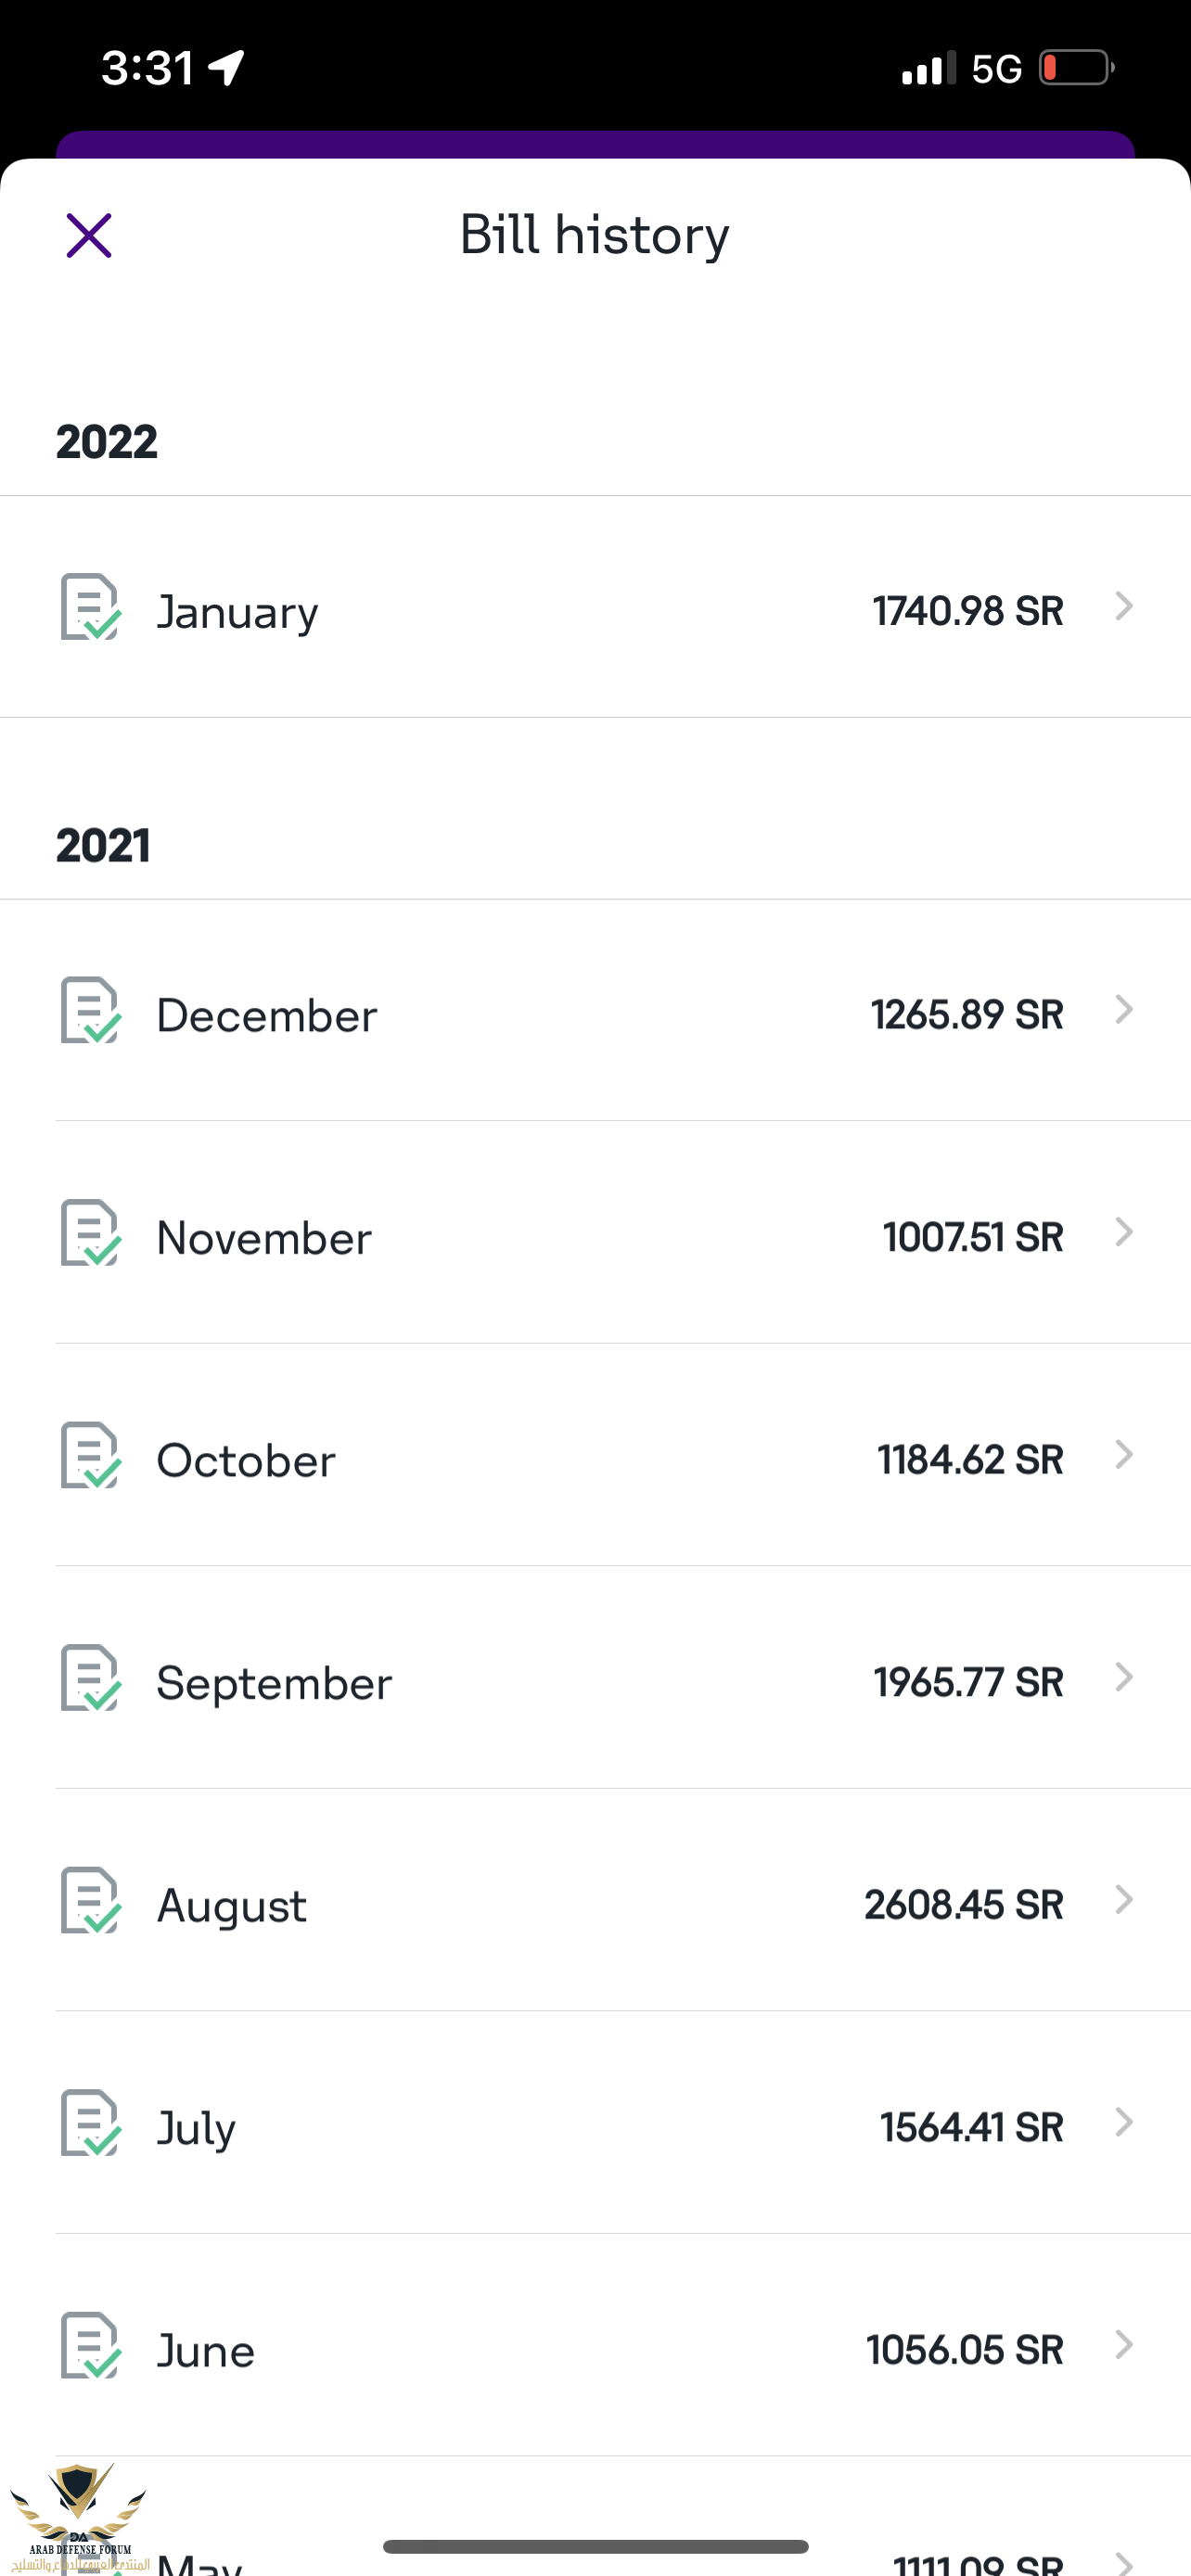
Task: Tap the September paid bill icon
Action: coord(90,1678)
